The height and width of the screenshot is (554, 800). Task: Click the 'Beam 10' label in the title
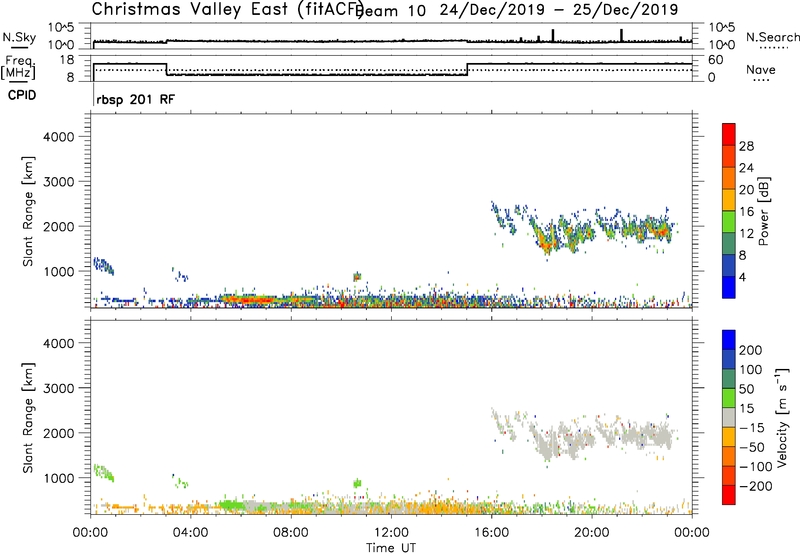tap(393, 11)
